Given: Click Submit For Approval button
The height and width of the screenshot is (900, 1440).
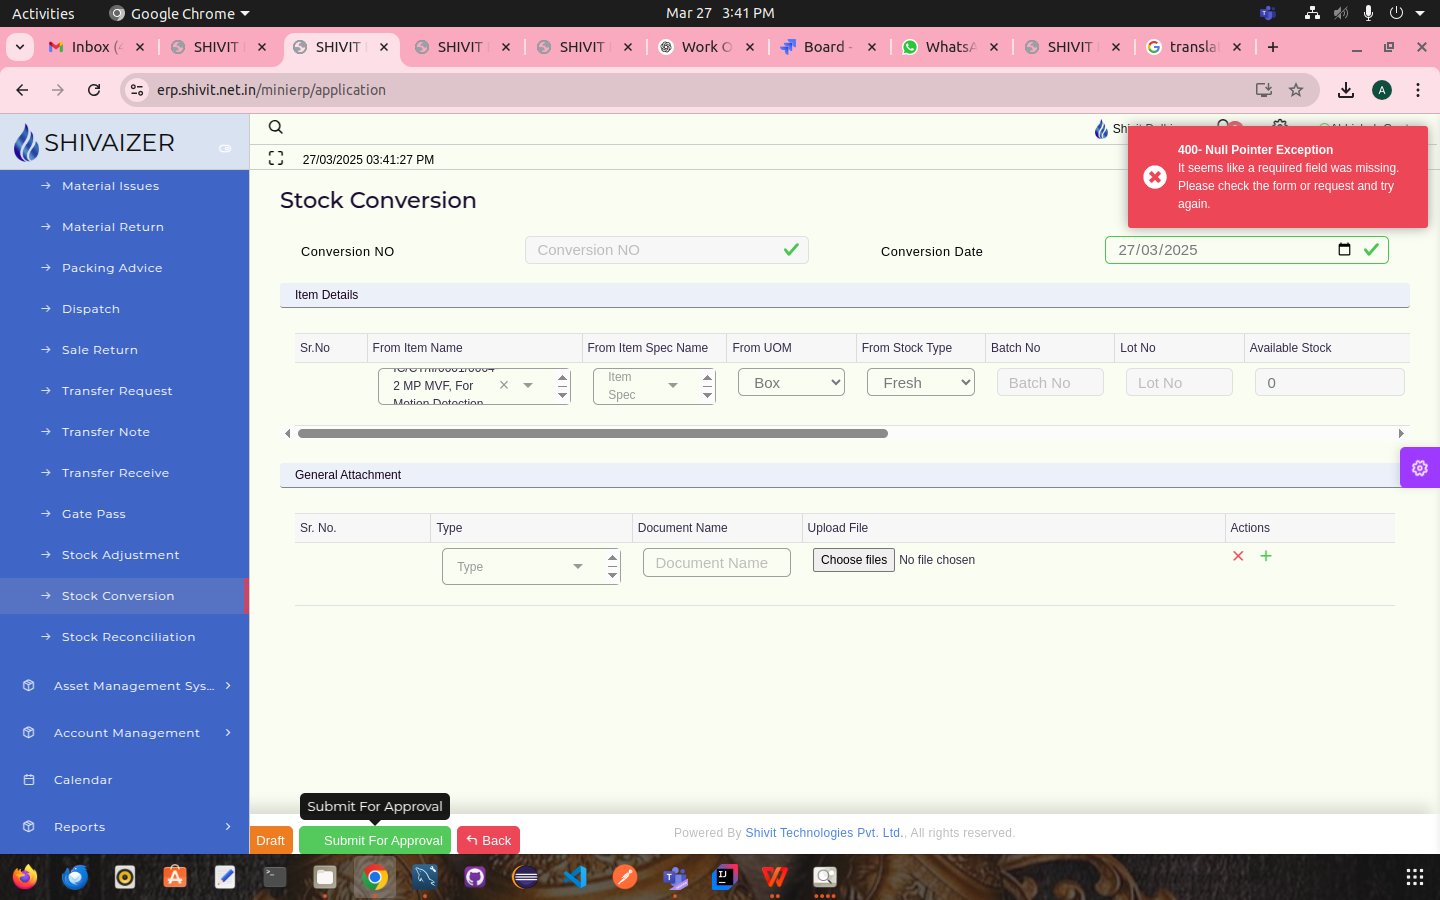Looking at the screenshot, I should point(377,840).
